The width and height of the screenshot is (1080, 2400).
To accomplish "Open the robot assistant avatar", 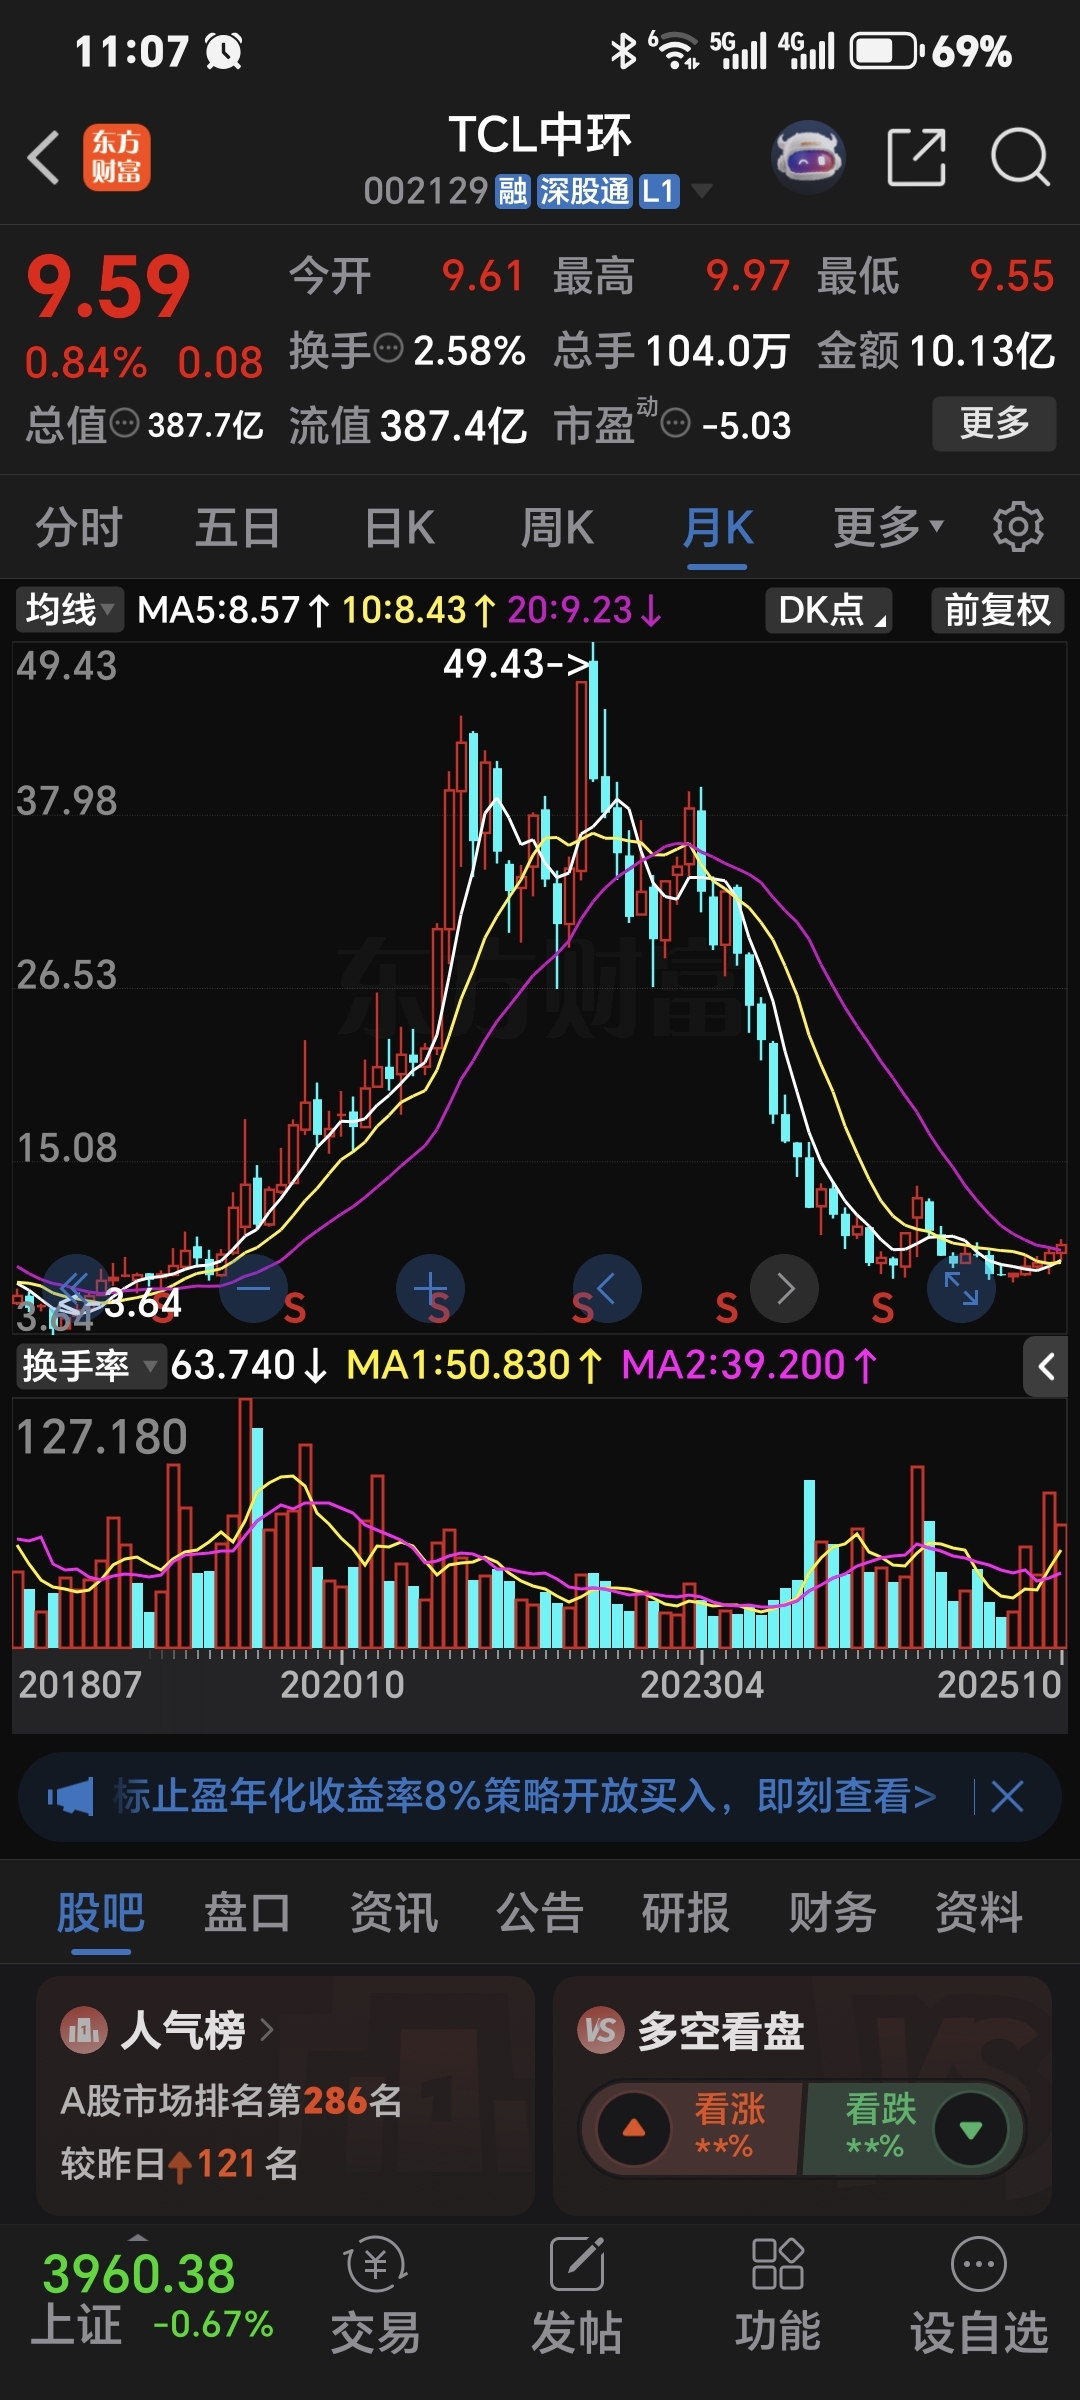I will click(x=808, y=157).
